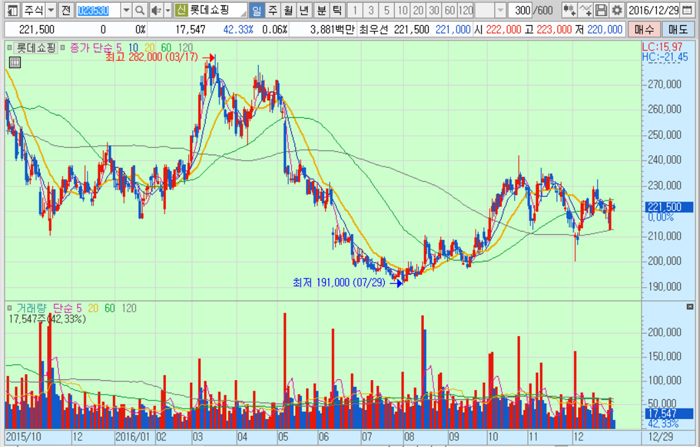Click the 매도 sell button
Viewport: 700px width, 447px height.
tap(678, 29)
